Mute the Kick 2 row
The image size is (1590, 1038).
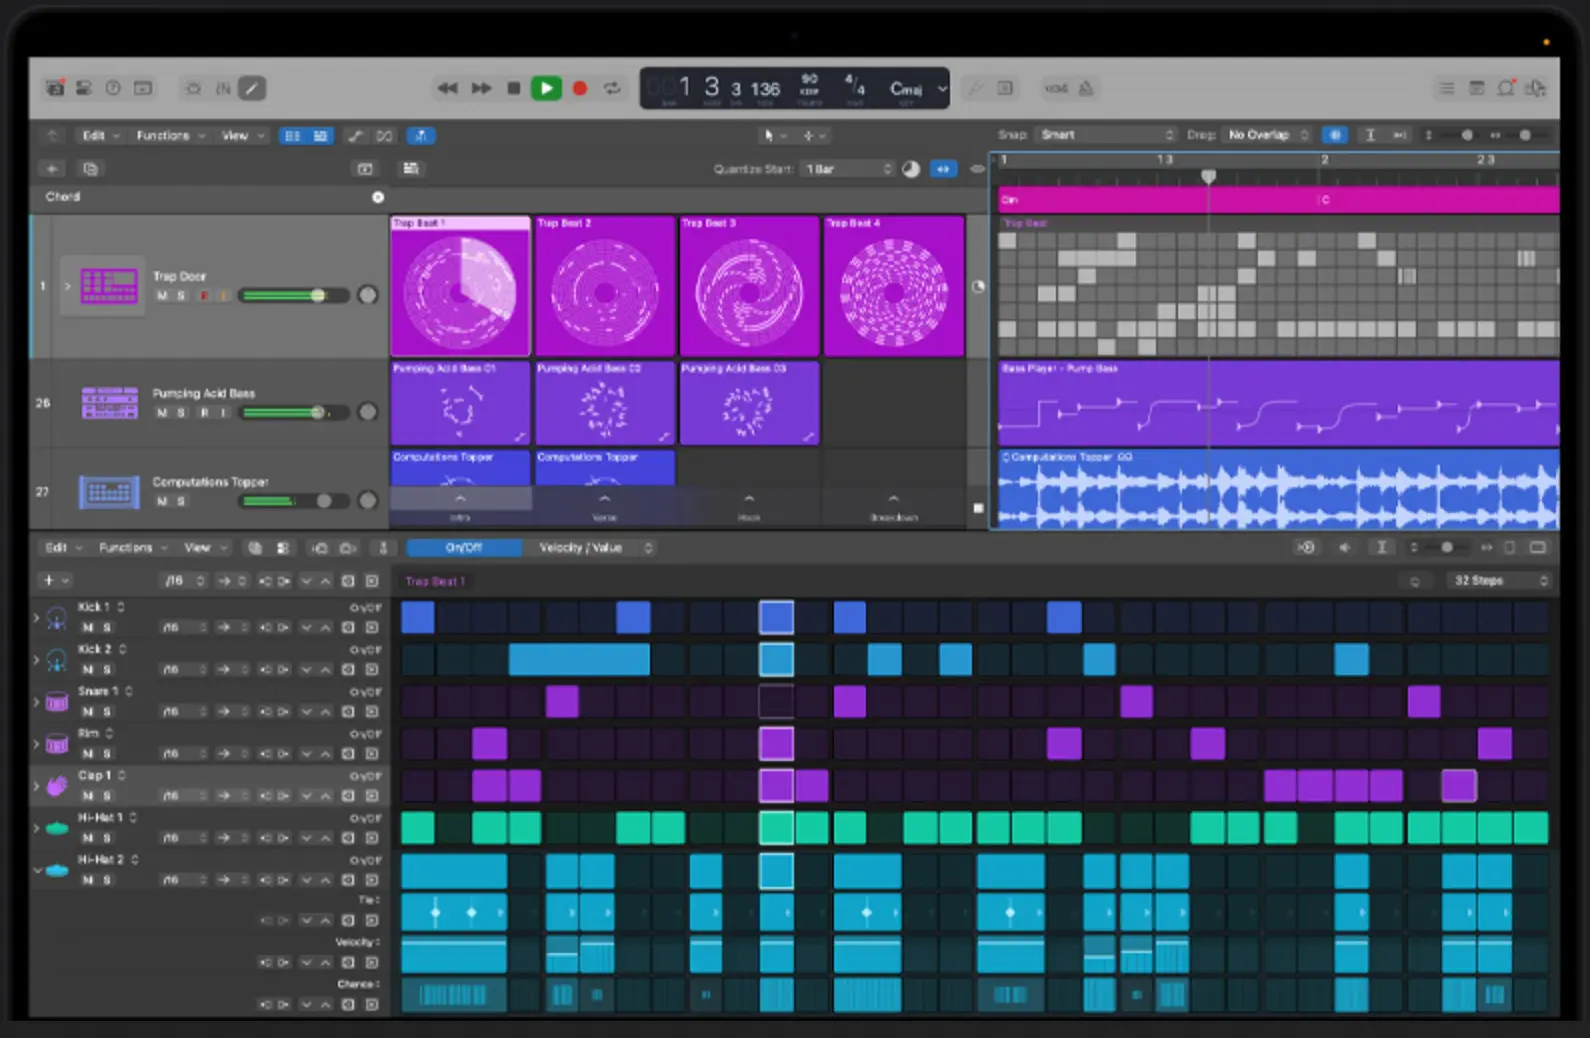click(x=88, y=669)
